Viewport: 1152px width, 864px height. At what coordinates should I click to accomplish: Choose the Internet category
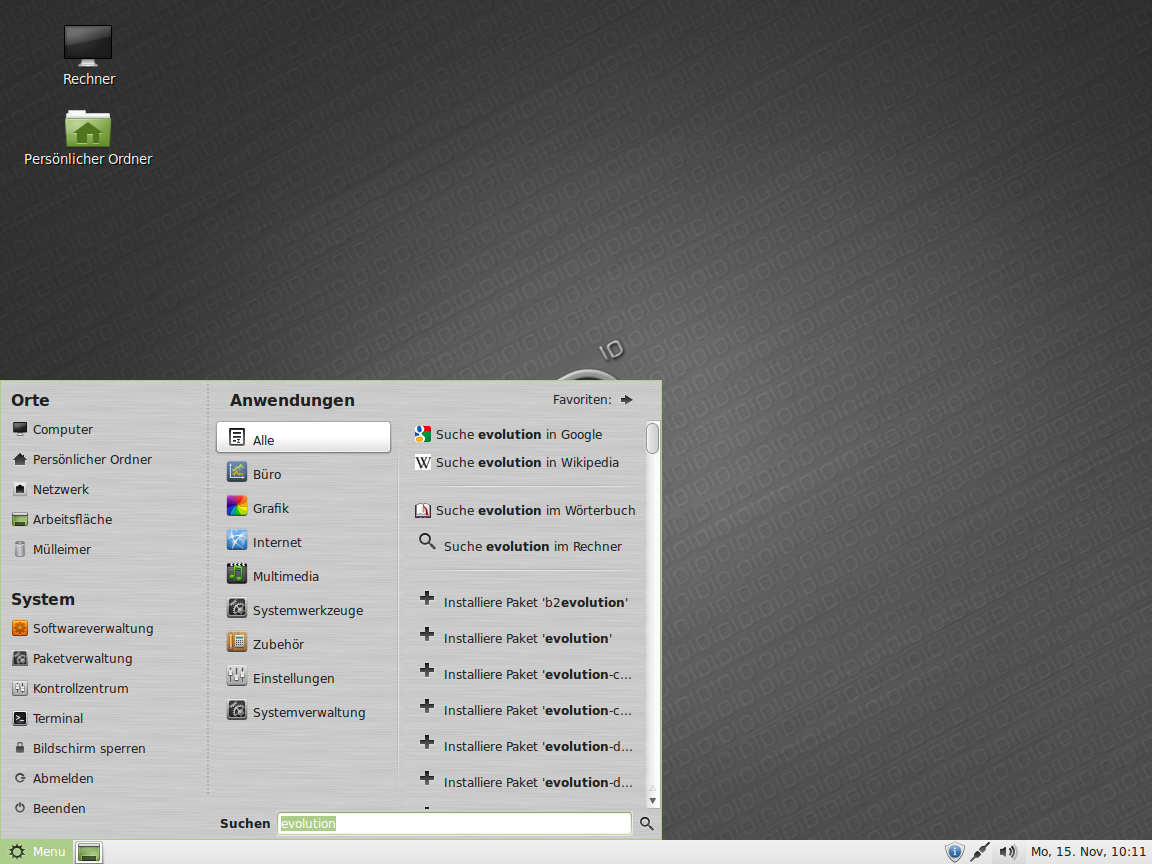276,542
